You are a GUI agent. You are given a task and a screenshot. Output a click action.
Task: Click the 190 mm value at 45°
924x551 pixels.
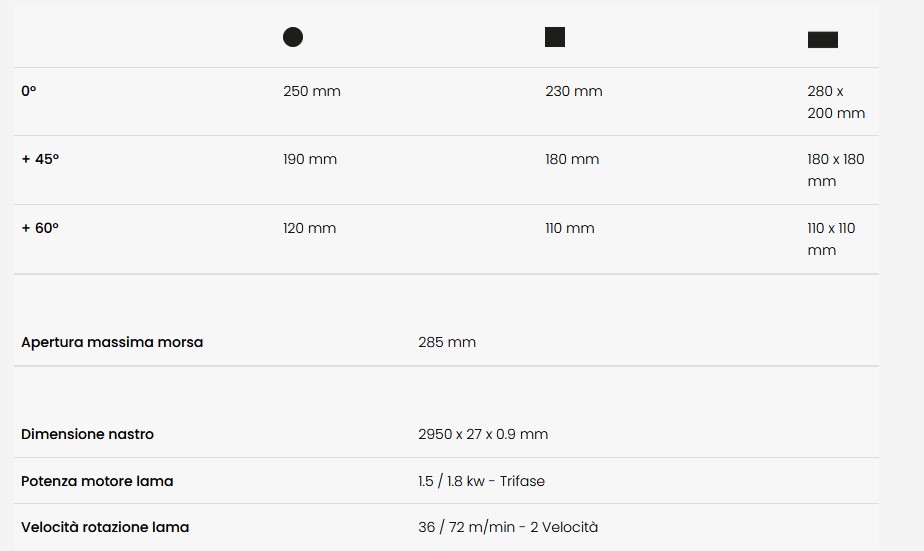[310, 159]
